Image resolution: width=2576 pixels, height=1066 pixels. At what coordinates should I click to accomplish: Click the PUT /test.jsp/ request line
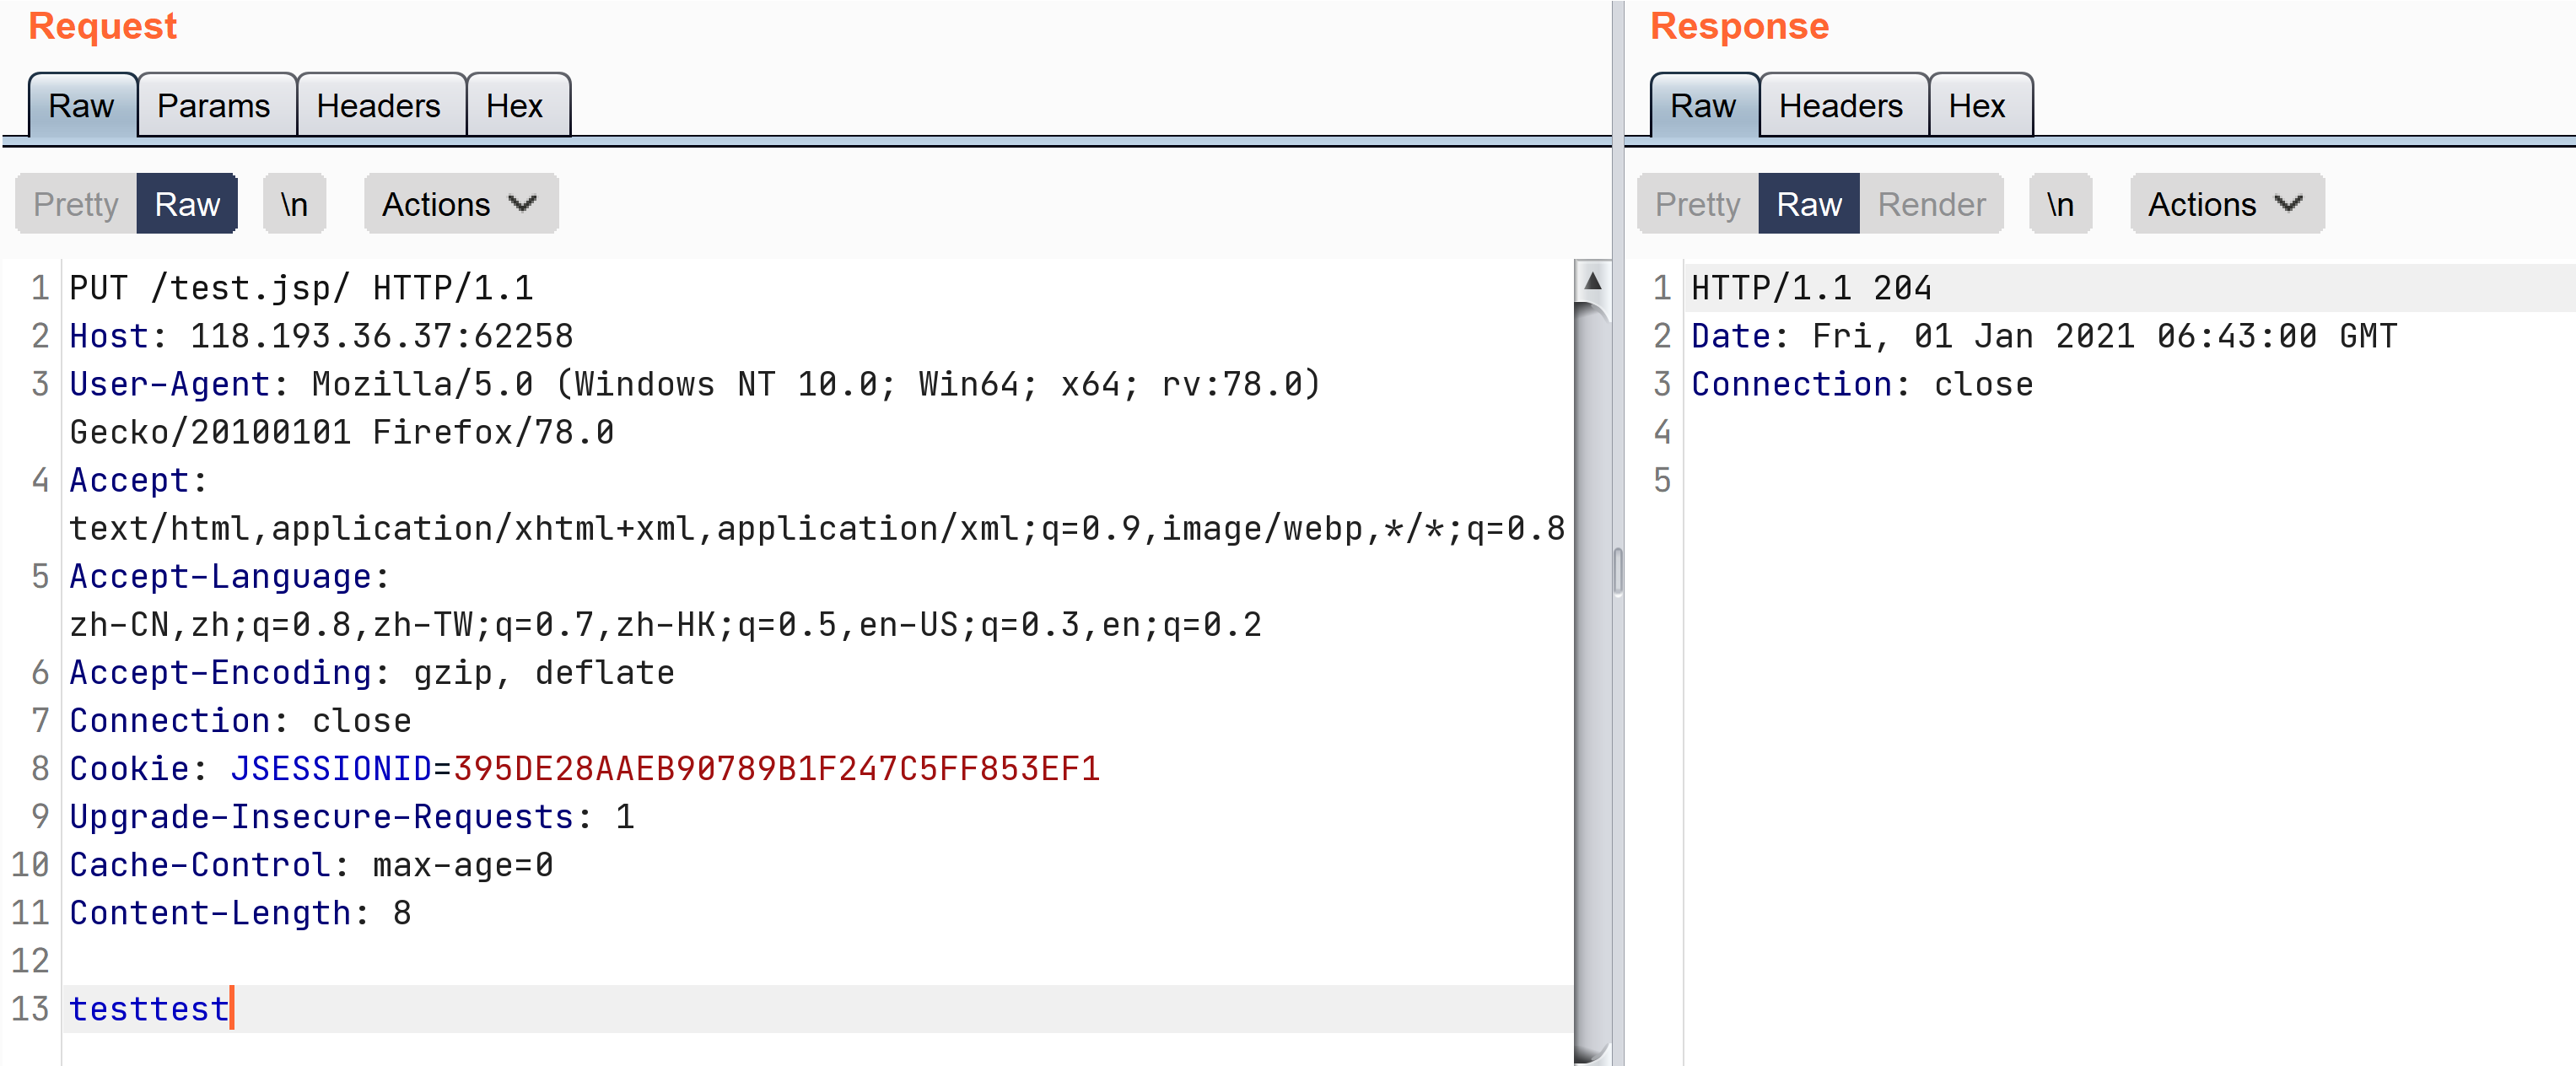pyautogui.click(x=300, y=288)
